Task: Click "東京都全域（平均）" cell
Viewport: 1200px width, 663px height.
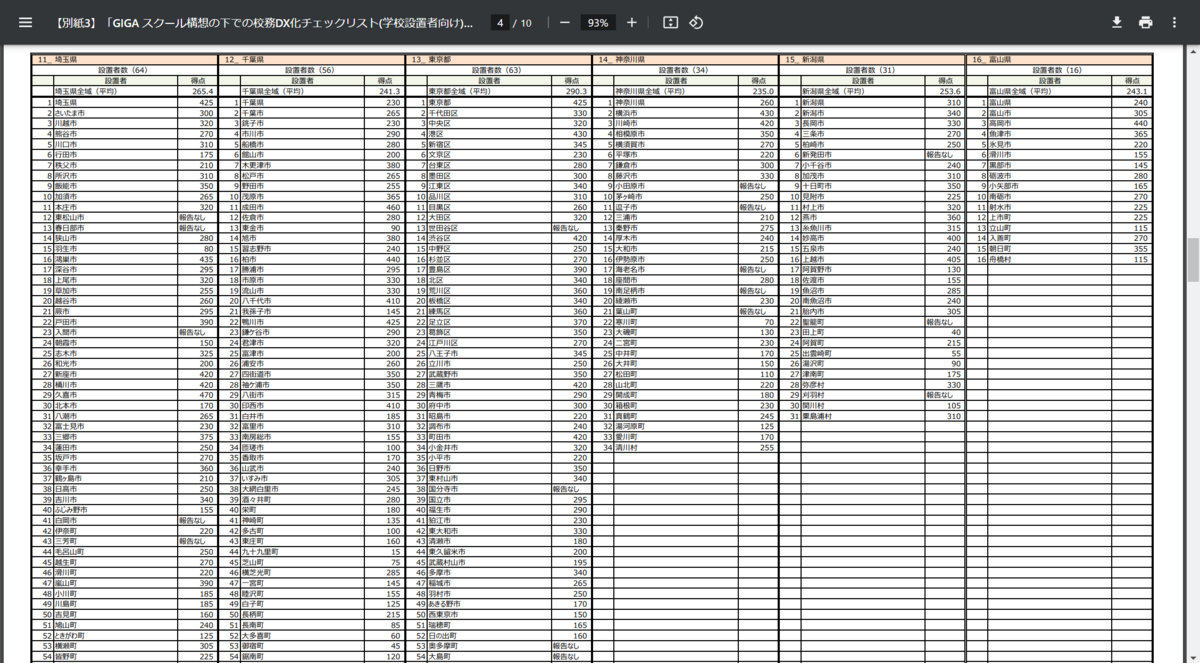Action: [x=459, y=91]
